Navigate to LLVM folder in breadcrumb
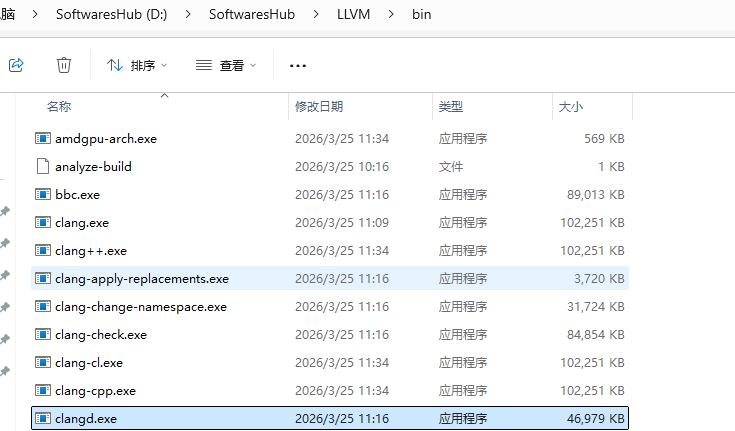 [353, 15]
